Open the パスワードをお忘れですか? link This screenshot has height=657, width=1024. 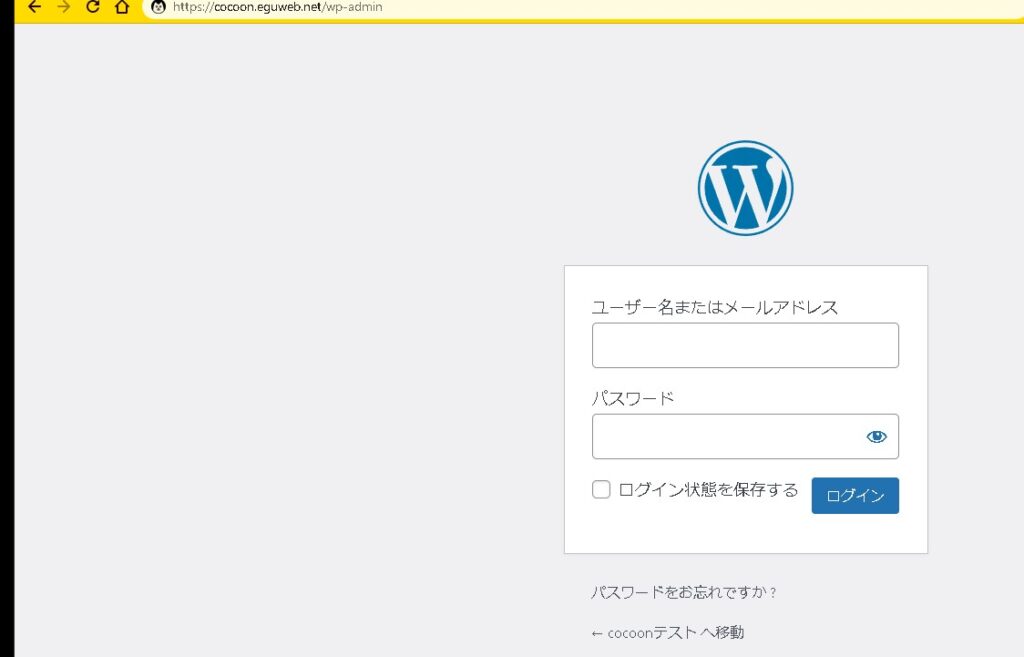click(x=684, y=593)
